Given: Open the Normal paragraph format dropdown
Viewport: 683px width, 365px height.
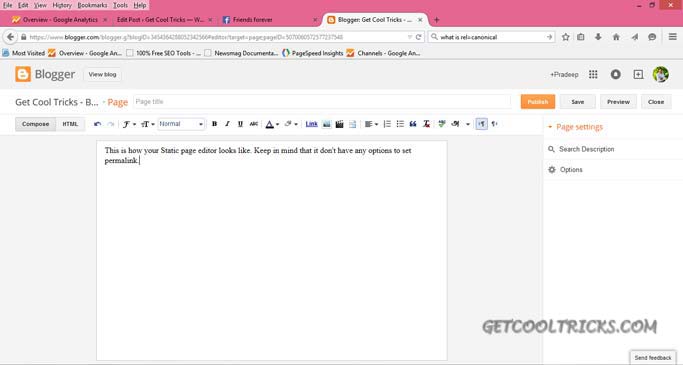Looking at the screenshot, I should click(x=181, y=124).
